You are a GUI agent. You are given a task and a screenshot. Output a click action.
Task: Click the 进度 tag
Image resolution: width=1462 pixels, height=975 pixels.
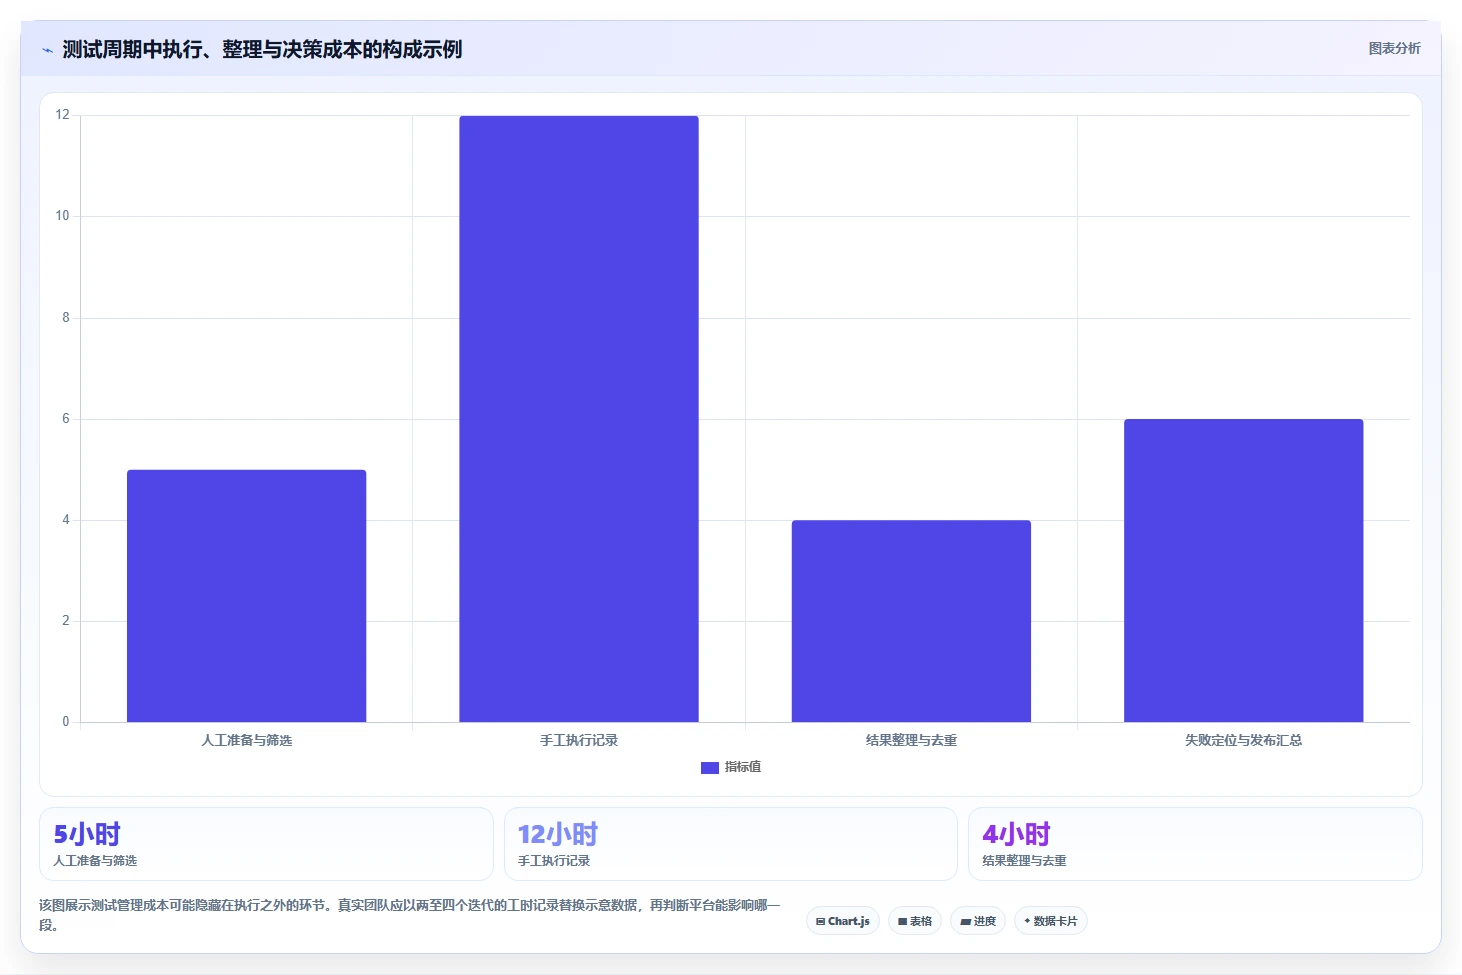coord(978,921)
